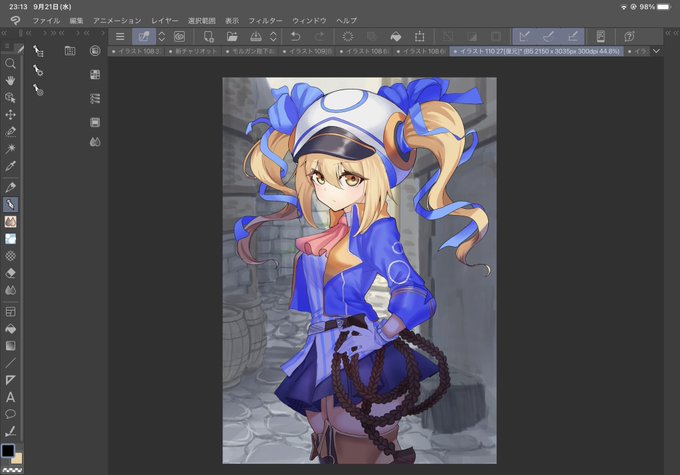The width and height of the screenshot is (680, 475).
Task: Expand the right palette dock chevron
Action: click(x=668, y=33)
